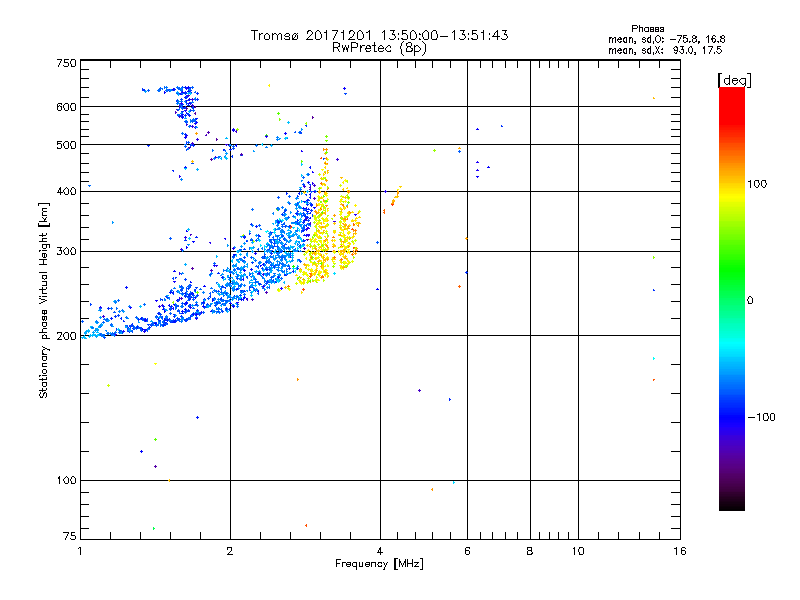Select the "mean, sd,O: -75.8, 16.8" line

[x=666, y=39]
